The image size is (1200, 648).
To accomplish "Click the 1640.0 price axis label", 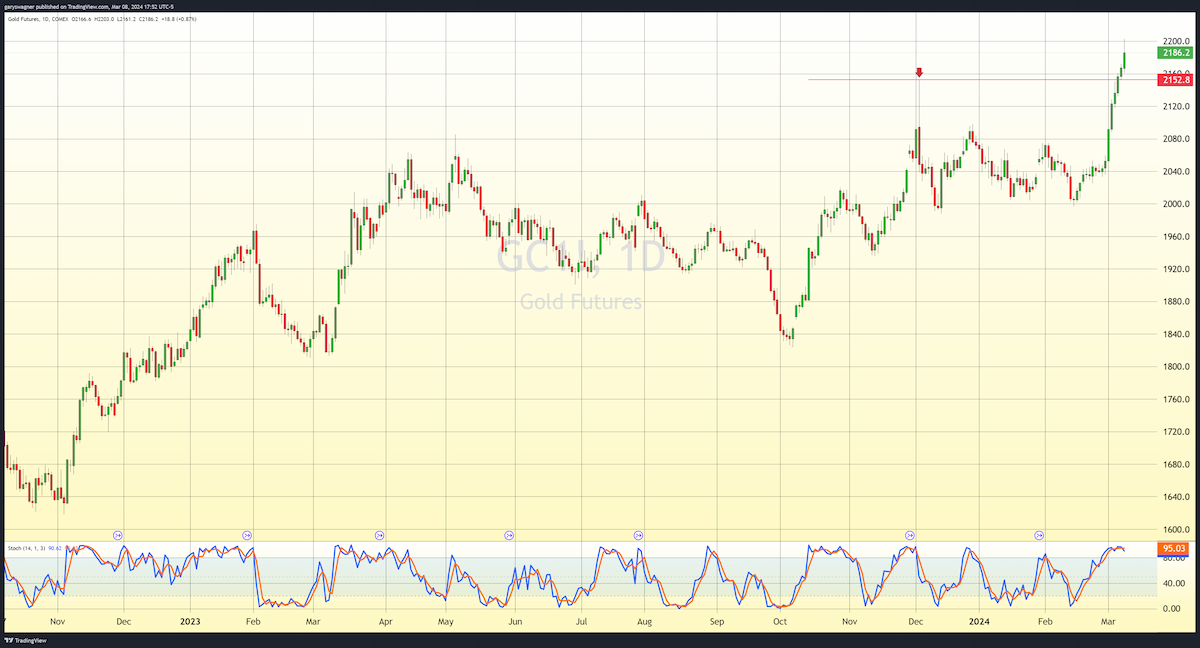I will [x=1175, y=497].
